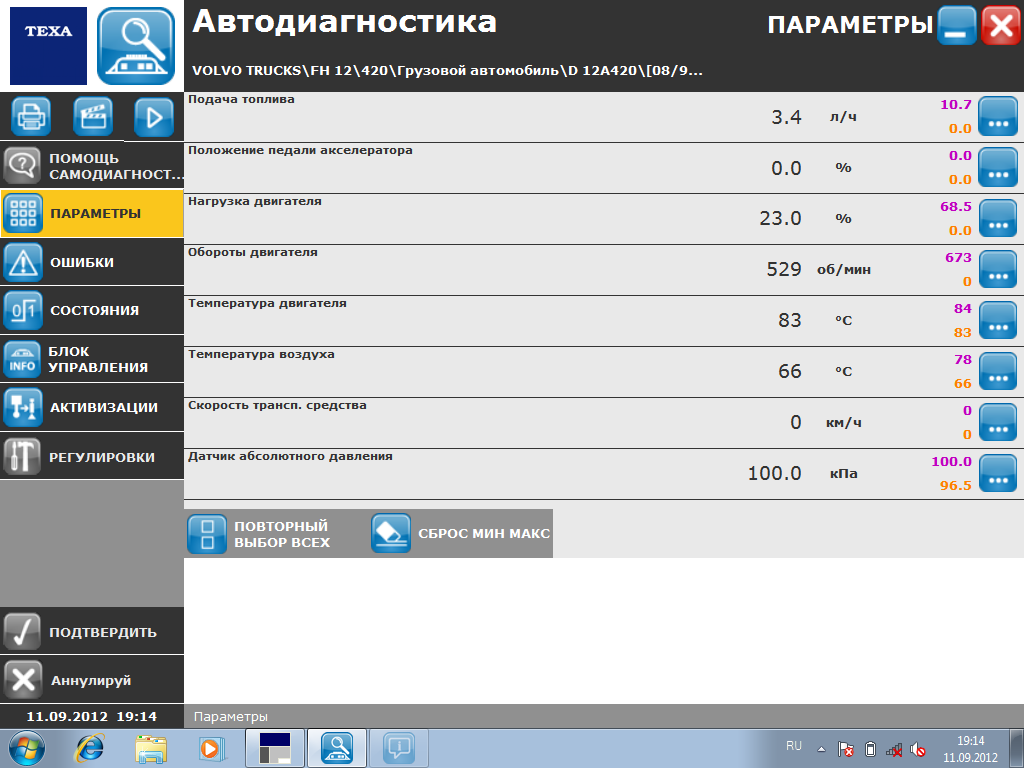Click the clapperboard recording icon
This screenshot has height=768, width=1024.
pyautogui.click(x=92, y=117)
